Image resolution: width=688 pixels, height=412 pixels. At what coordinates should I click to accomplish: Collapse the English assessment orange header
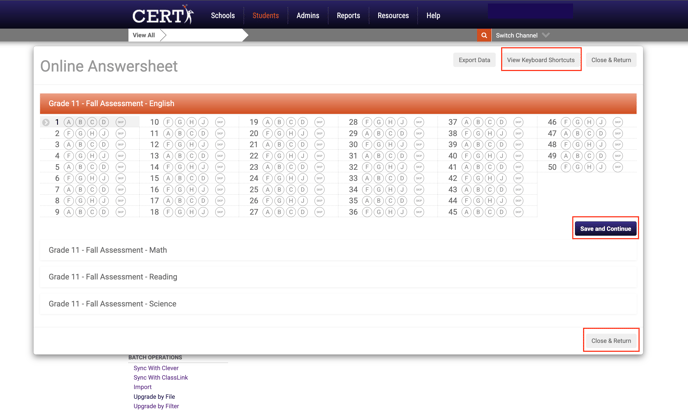coord(337,103)
